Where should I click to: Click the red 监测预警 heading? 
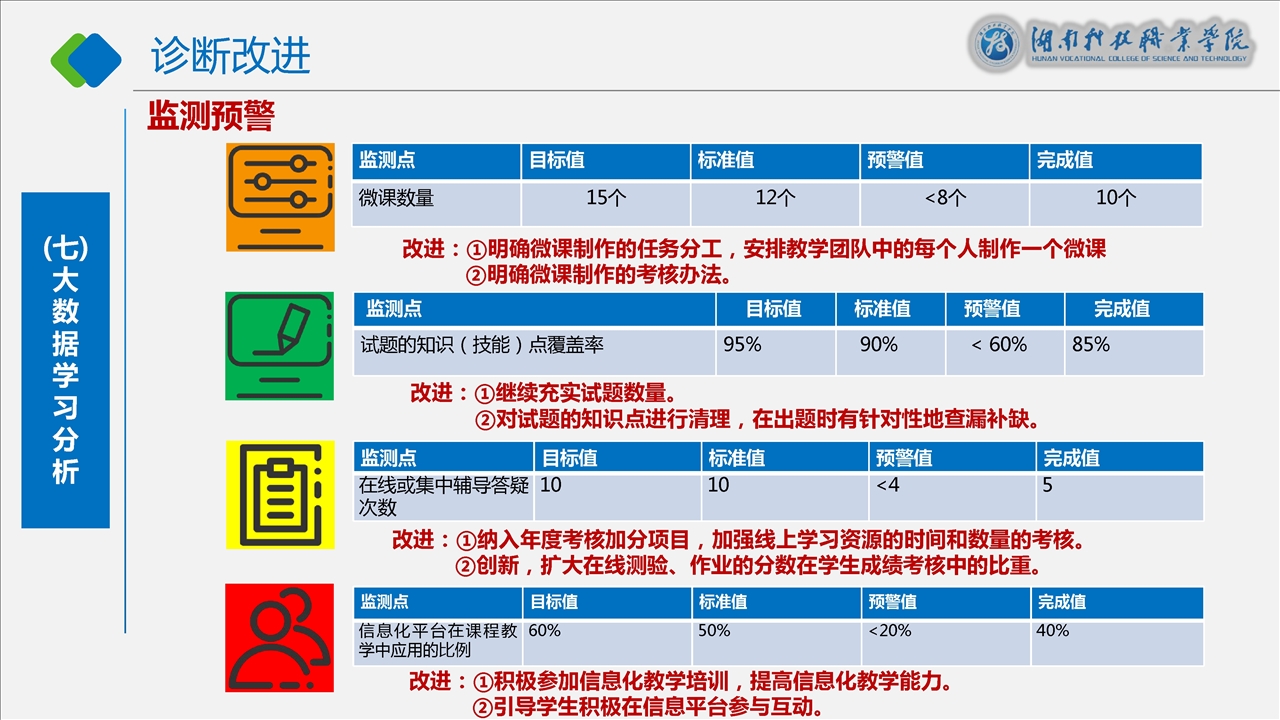pos(211,116)
